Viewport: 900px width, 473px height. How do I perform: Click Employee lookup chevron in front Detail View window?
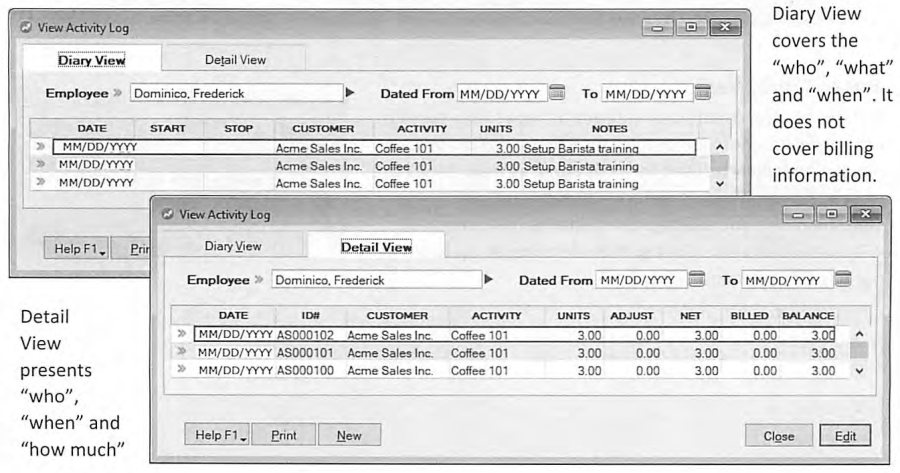tap(259, 280)
